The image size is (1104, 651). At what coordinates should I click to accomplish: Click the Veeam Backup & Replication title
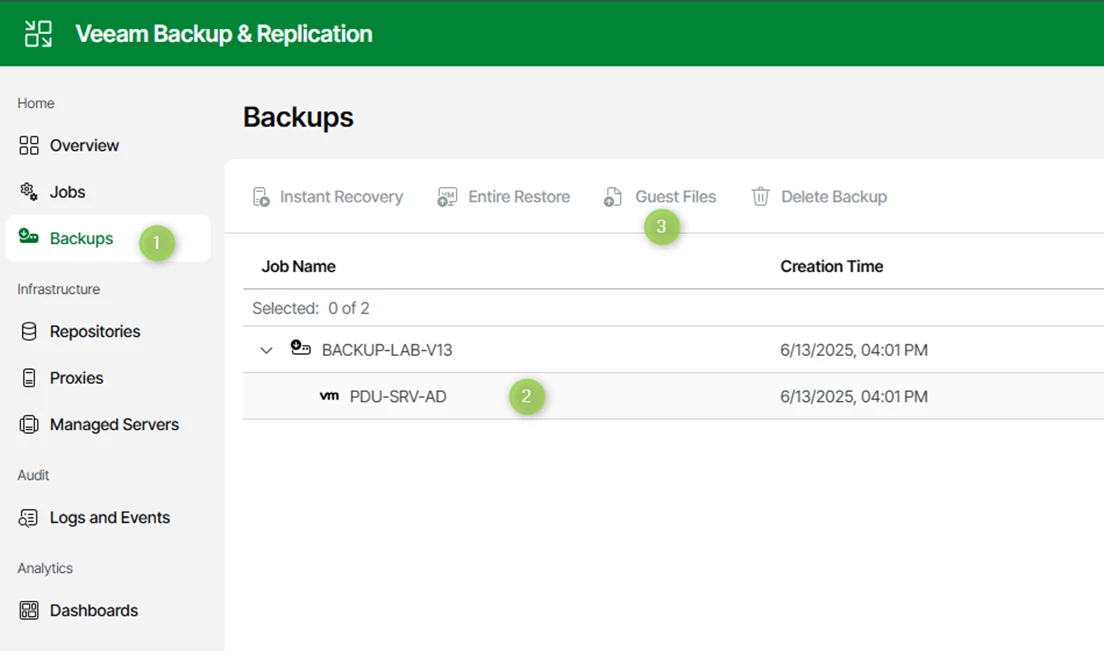[224, 34]
